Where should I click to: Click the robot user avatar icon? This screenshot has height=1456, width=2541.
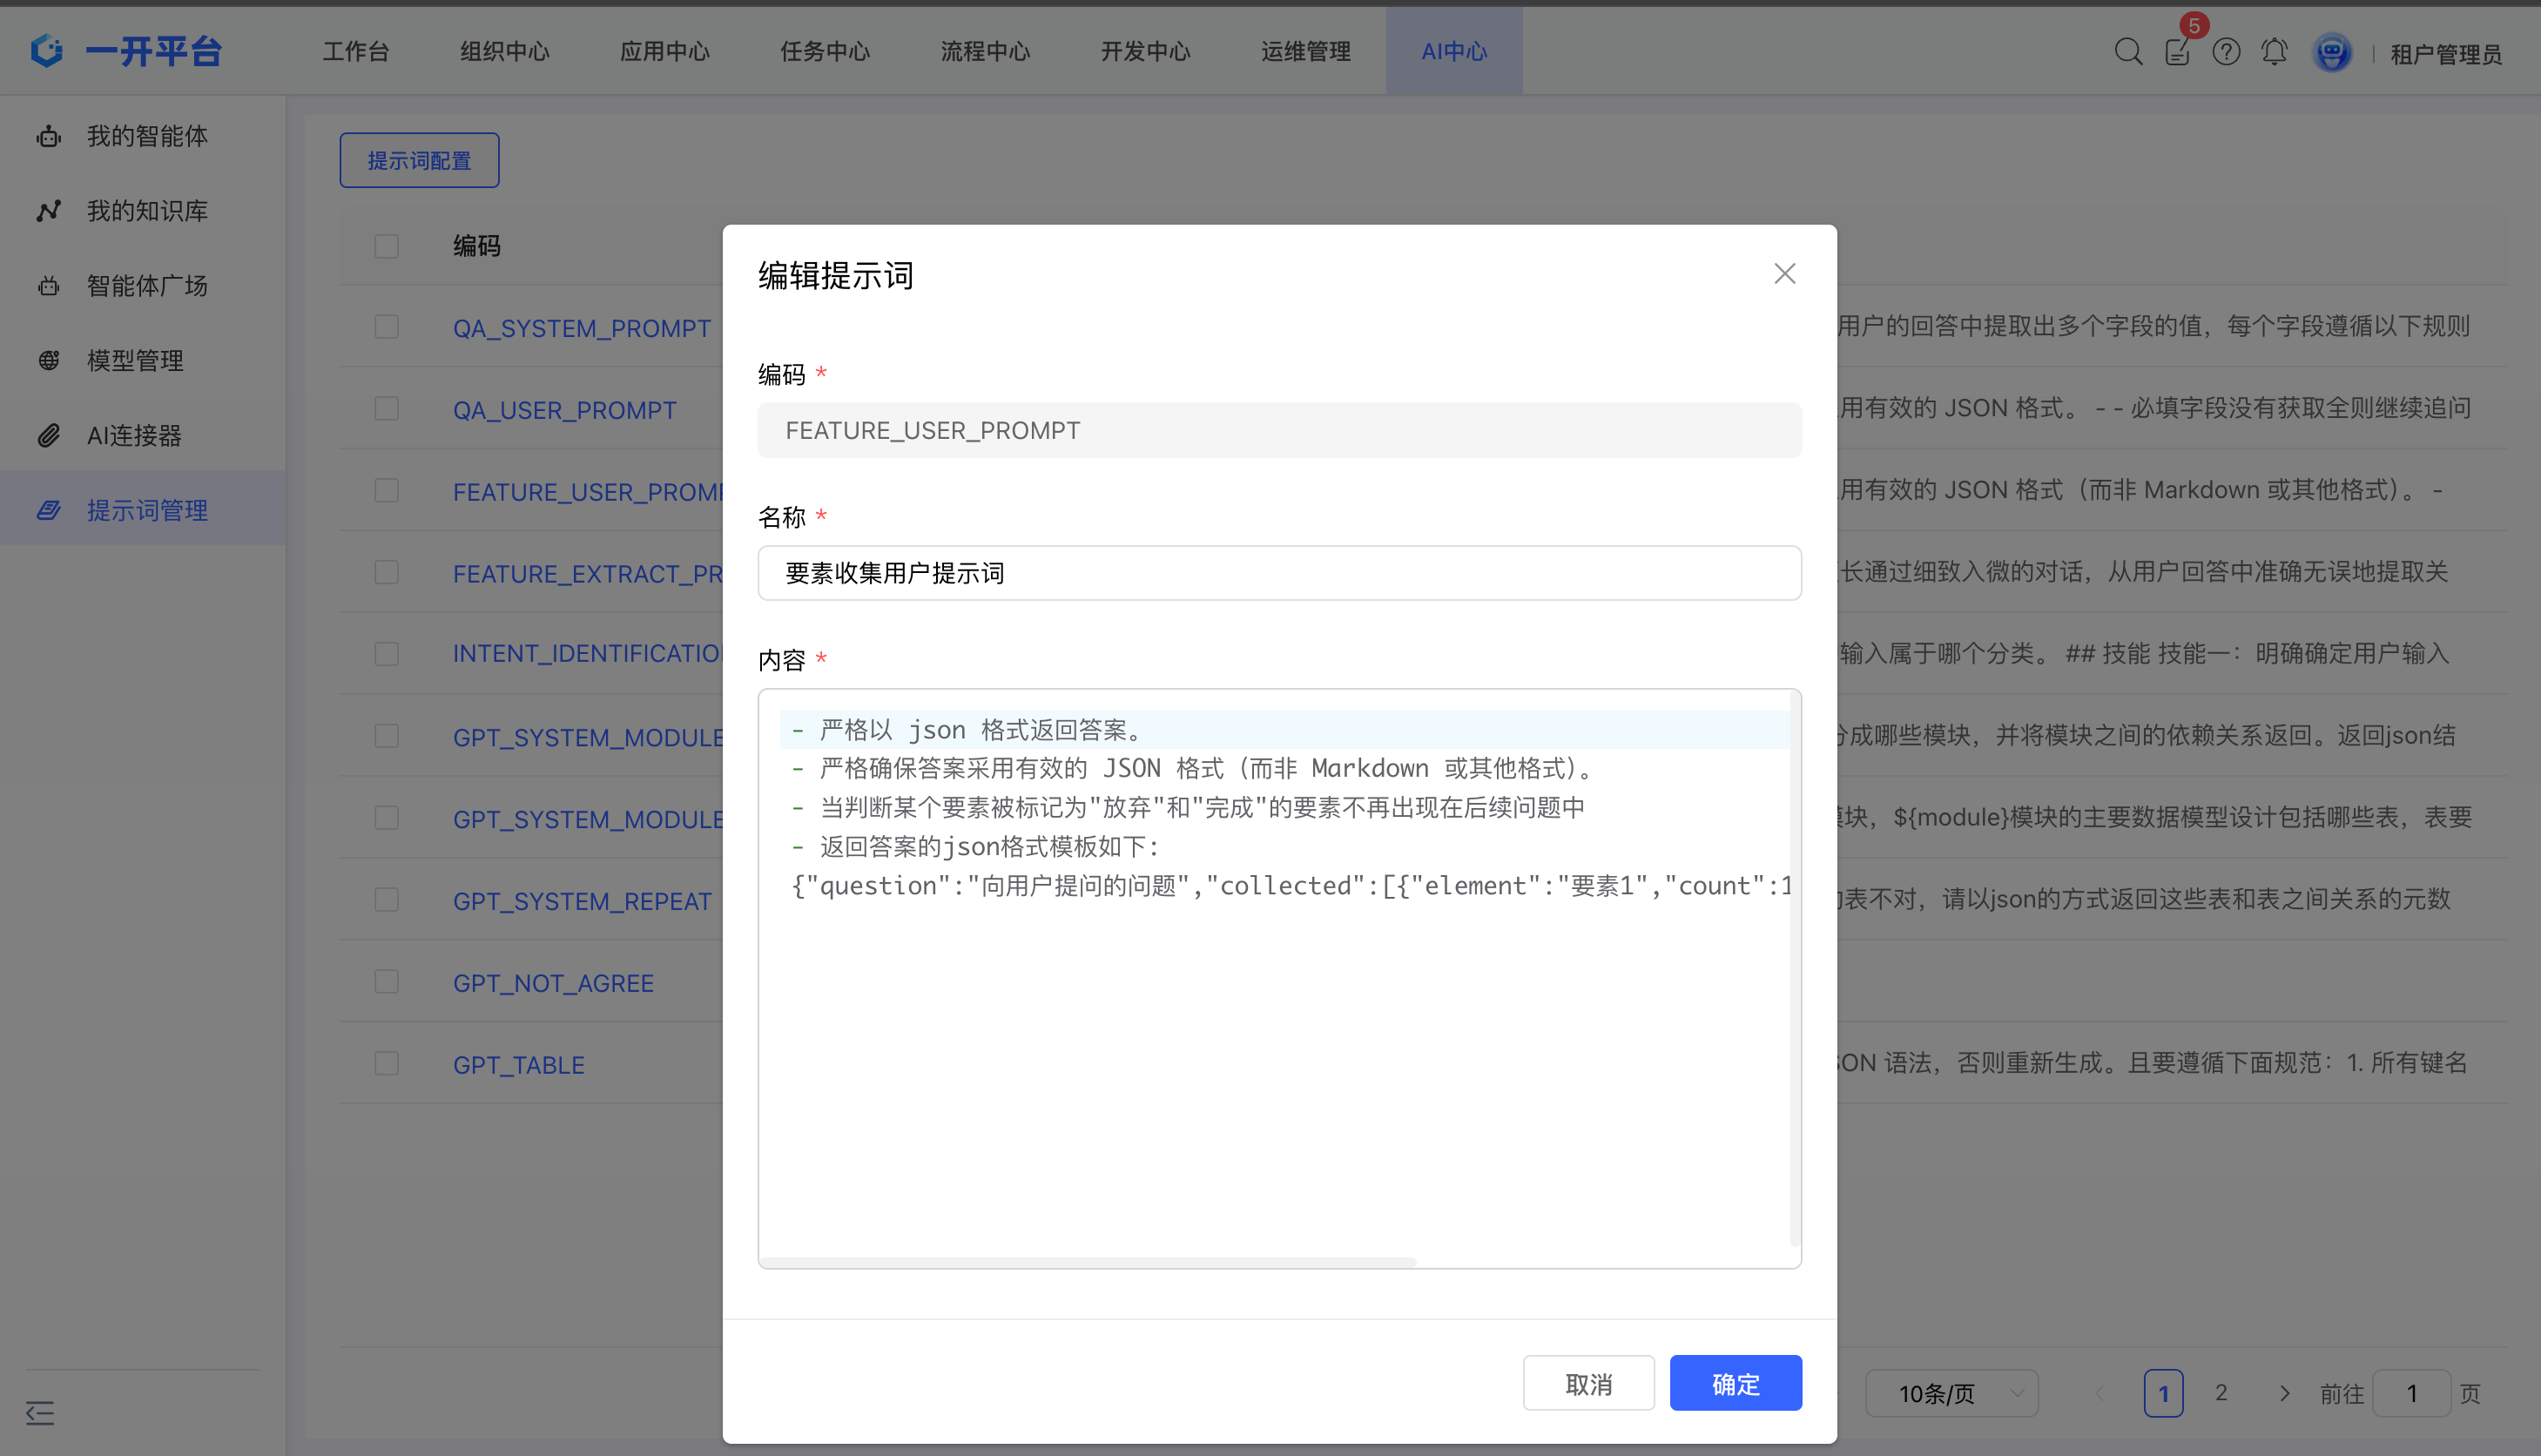click(2332, 52)
